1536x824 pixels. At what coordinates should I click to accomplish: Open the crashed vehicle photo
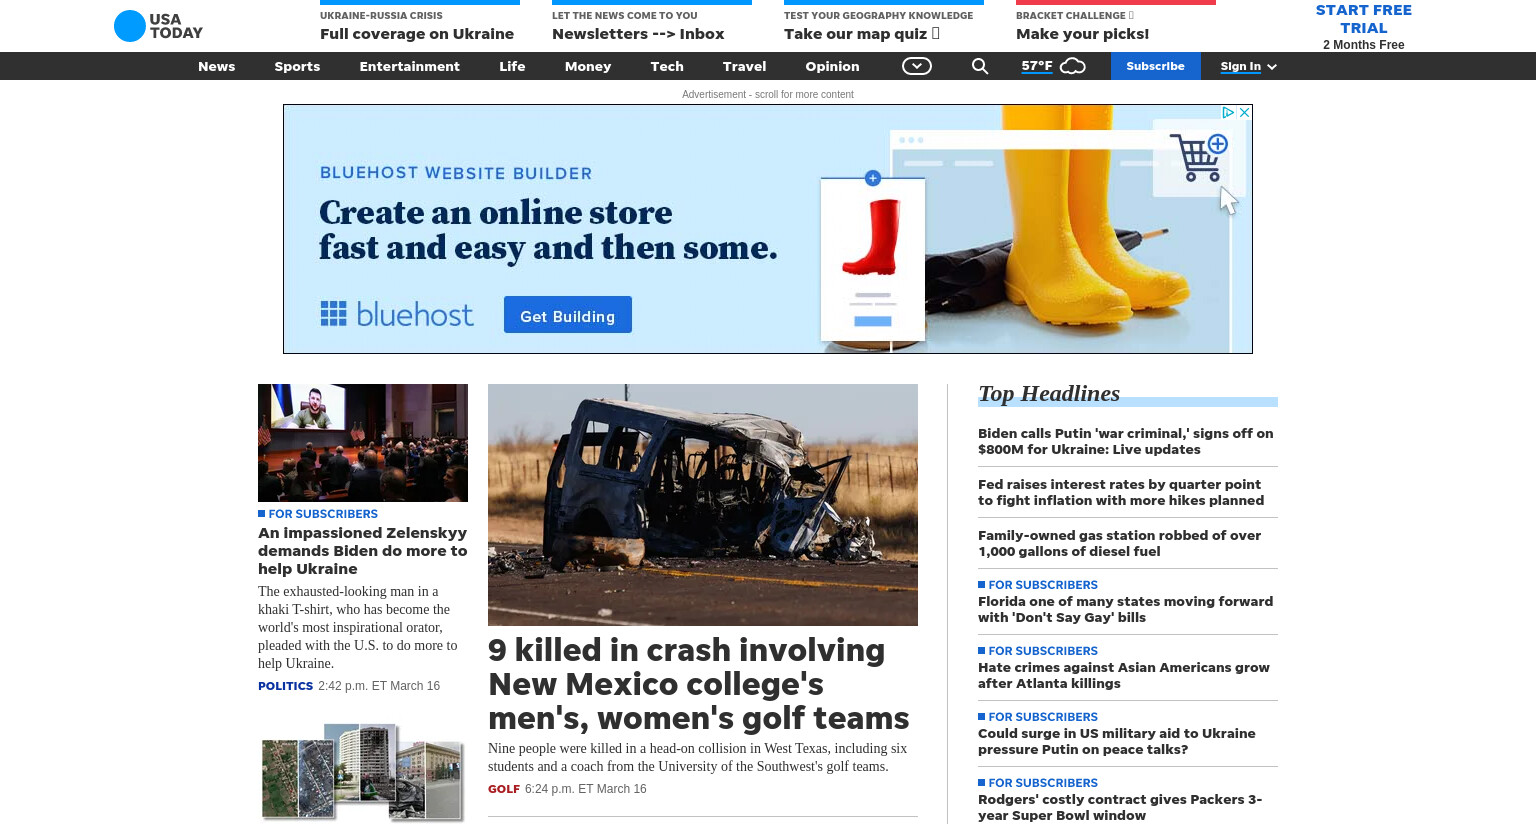703,505
